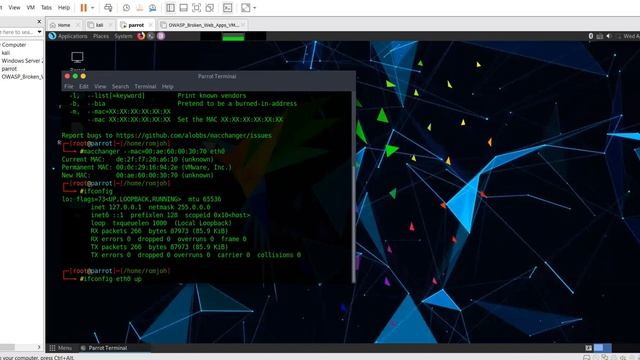Open the Terminal File menu
This screenshot has height=360, width=640.
pos(69,87)
